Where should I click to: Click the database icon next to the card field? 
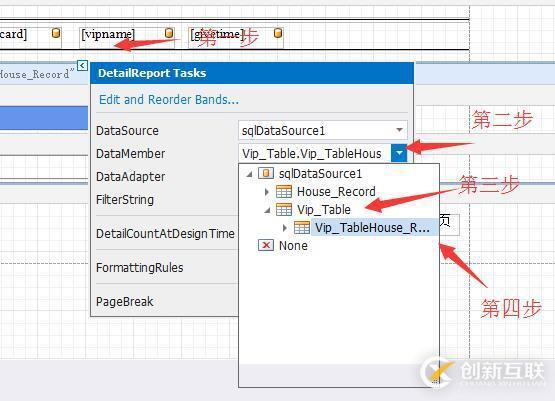point(56,33)
